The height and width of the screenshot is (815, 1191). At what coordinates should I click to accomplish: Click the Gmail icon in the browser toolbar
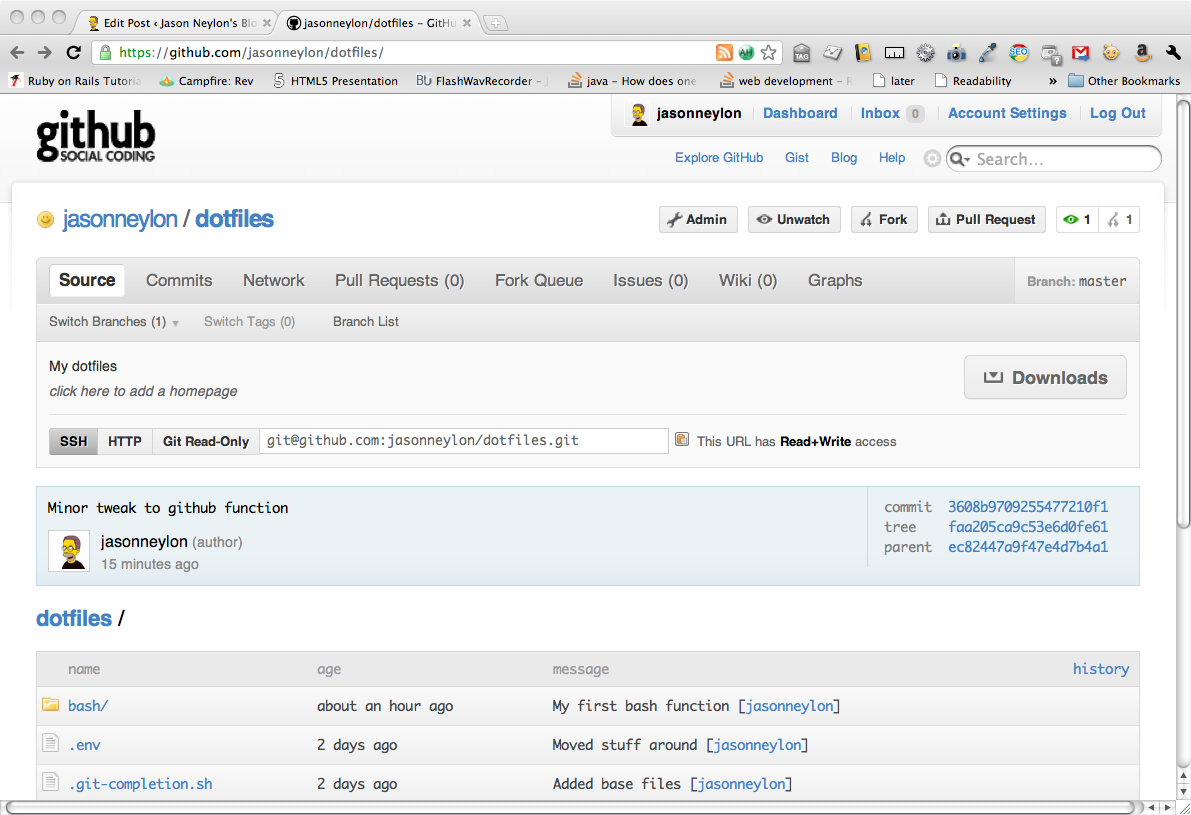[x=1080, y=54]
